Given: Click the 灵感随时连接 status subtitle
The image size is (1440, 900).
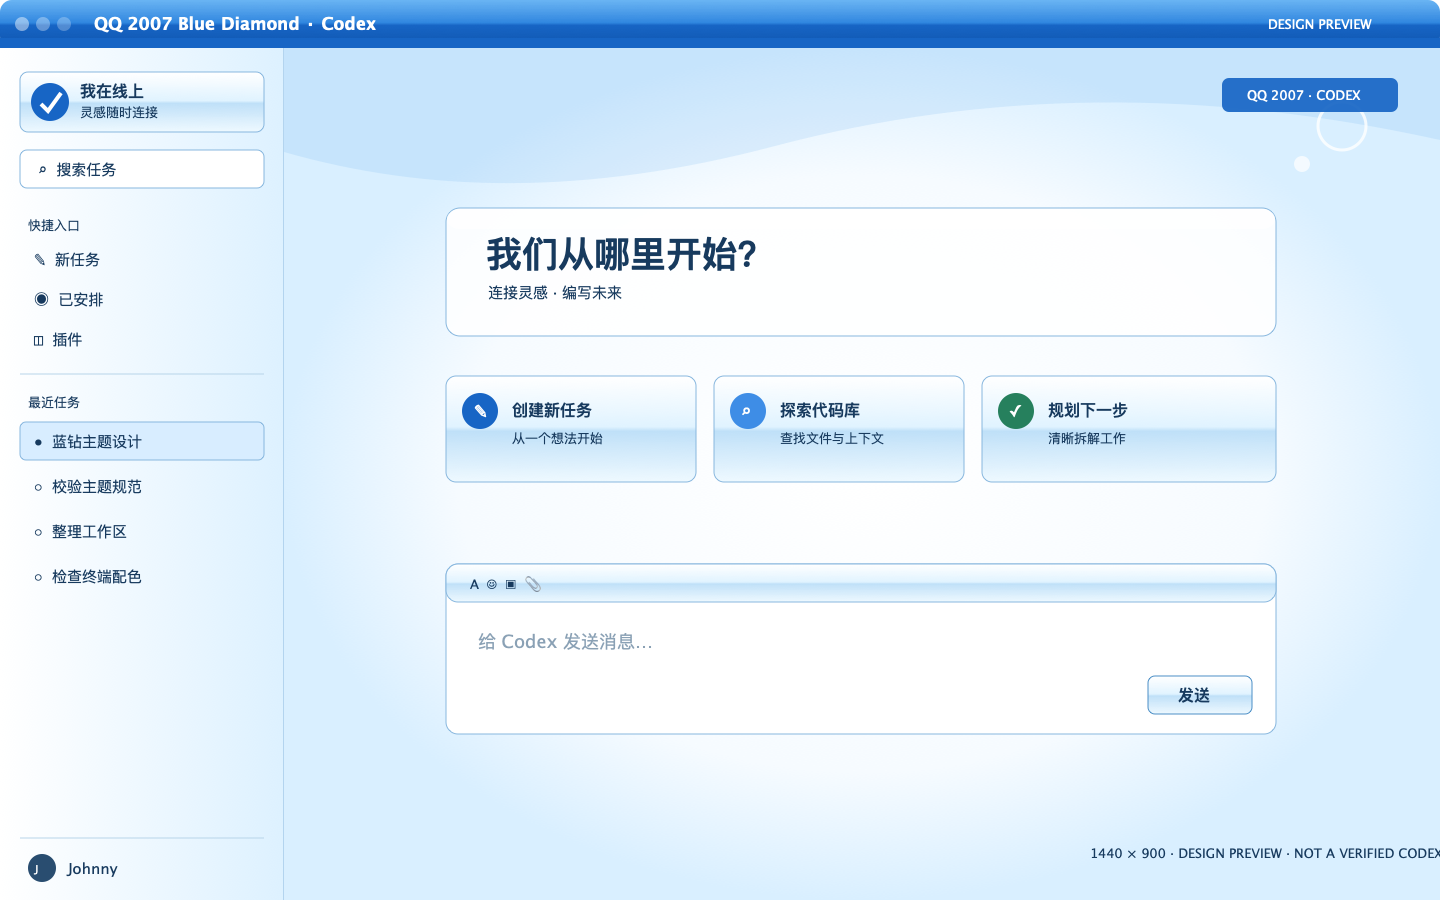Looking at the screenshot, I should [119, 112].
